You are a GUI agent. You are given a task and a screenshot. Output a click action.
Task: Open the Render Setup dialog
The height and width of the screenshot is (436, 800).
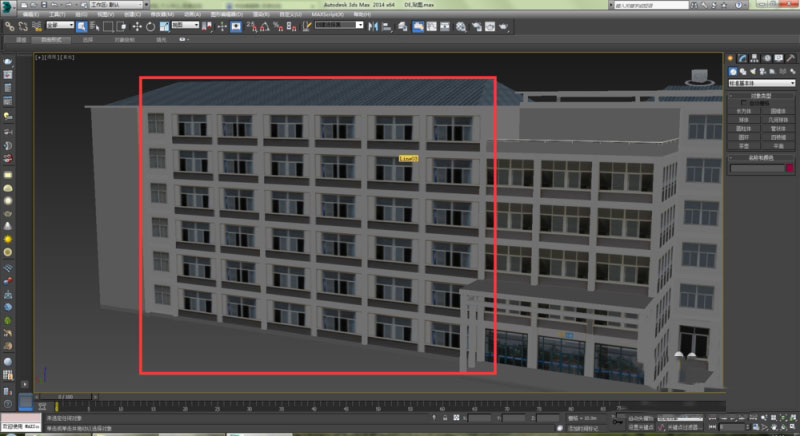point(477,27)
